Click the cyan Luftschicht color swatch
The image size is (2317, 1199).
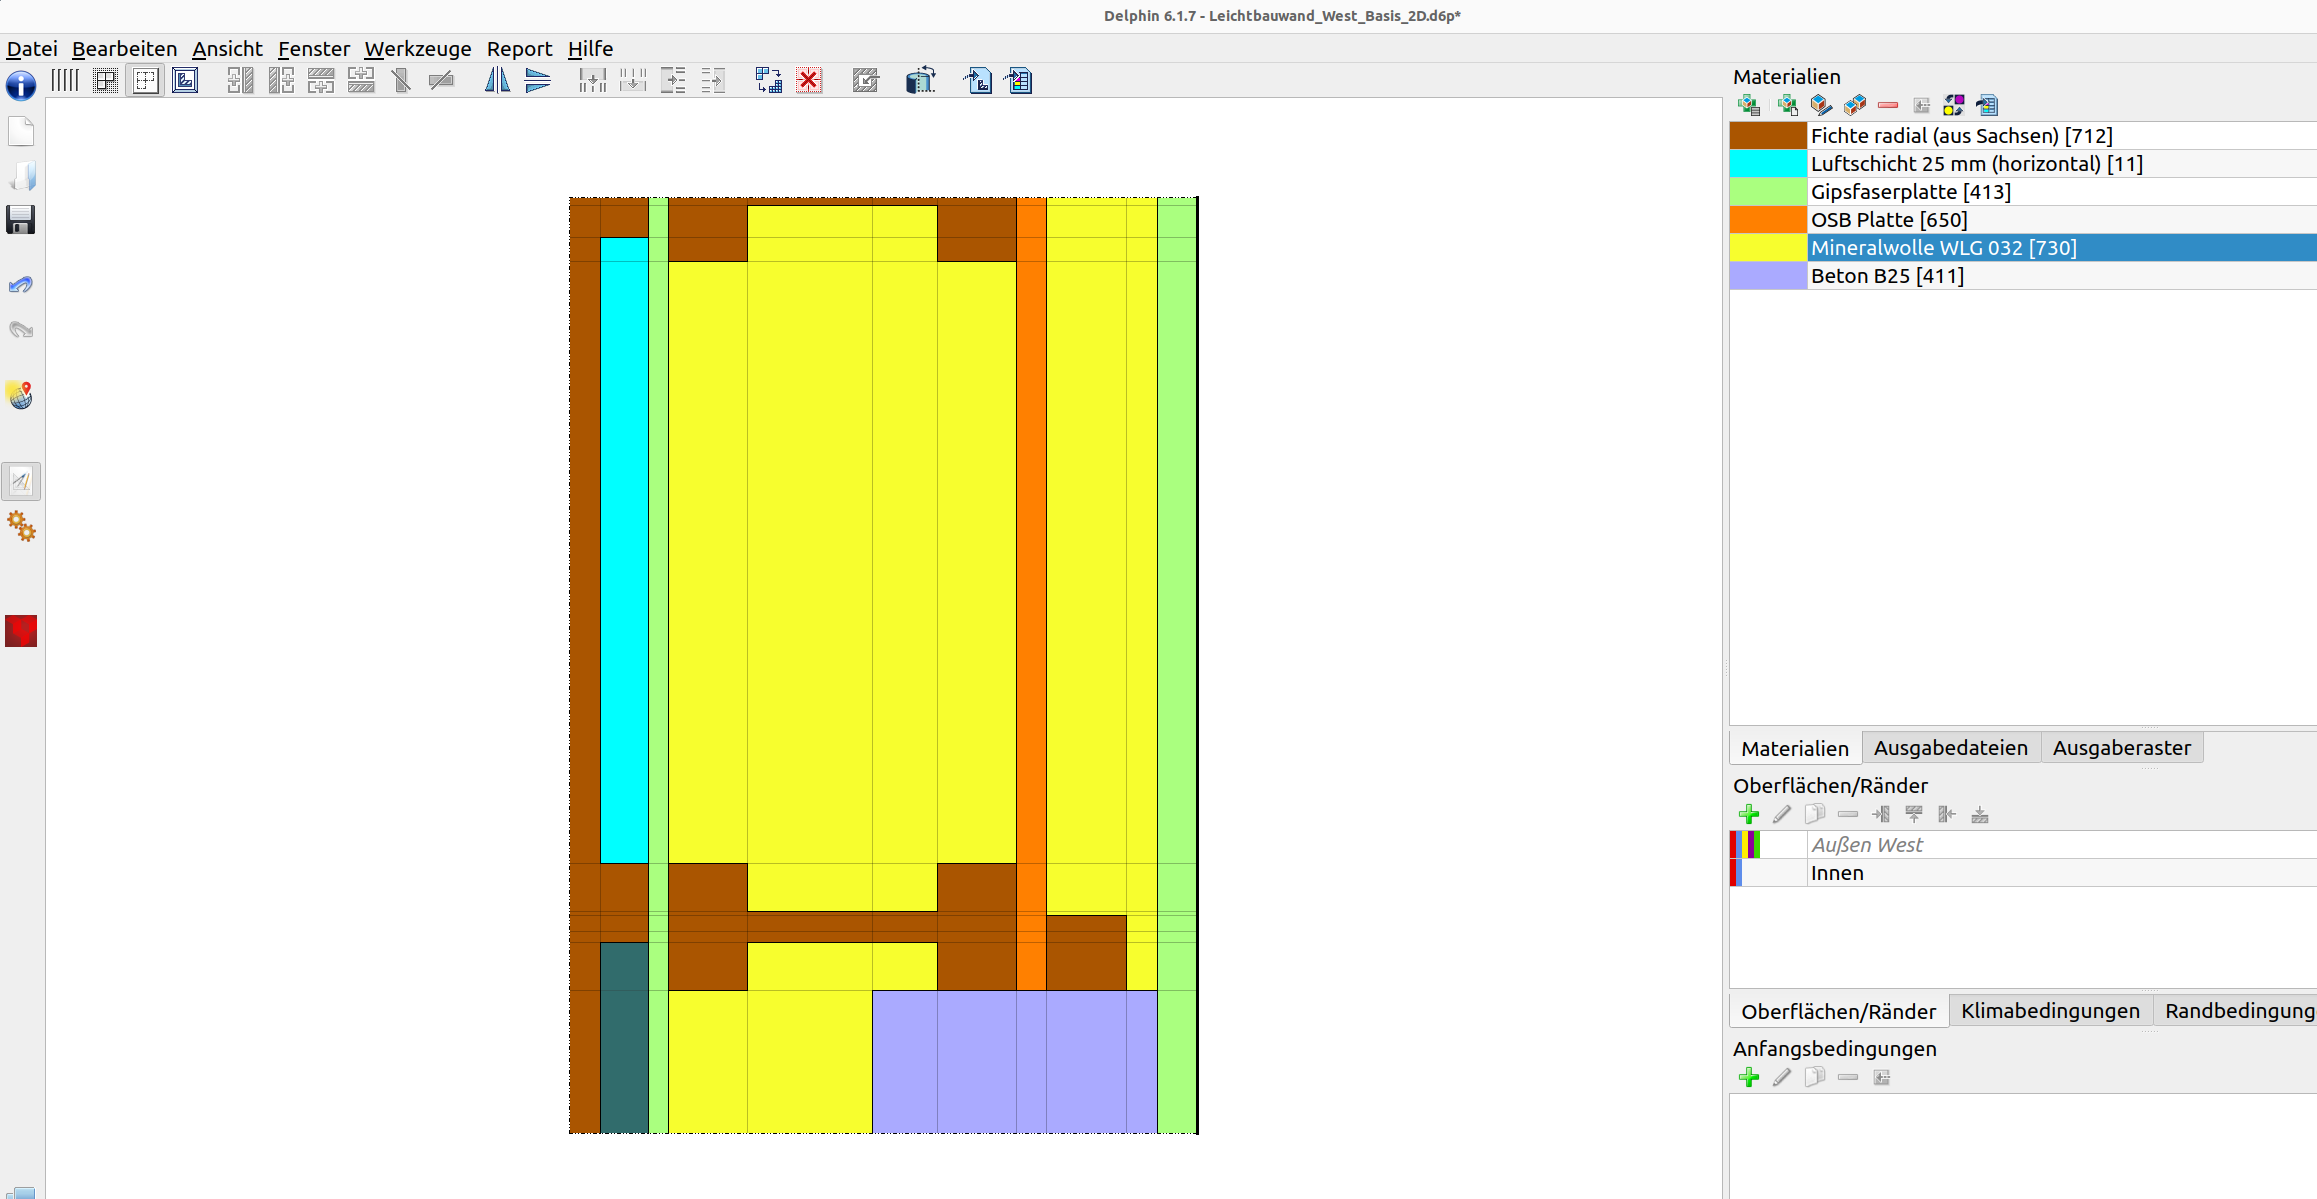[x=1768, y=163]
